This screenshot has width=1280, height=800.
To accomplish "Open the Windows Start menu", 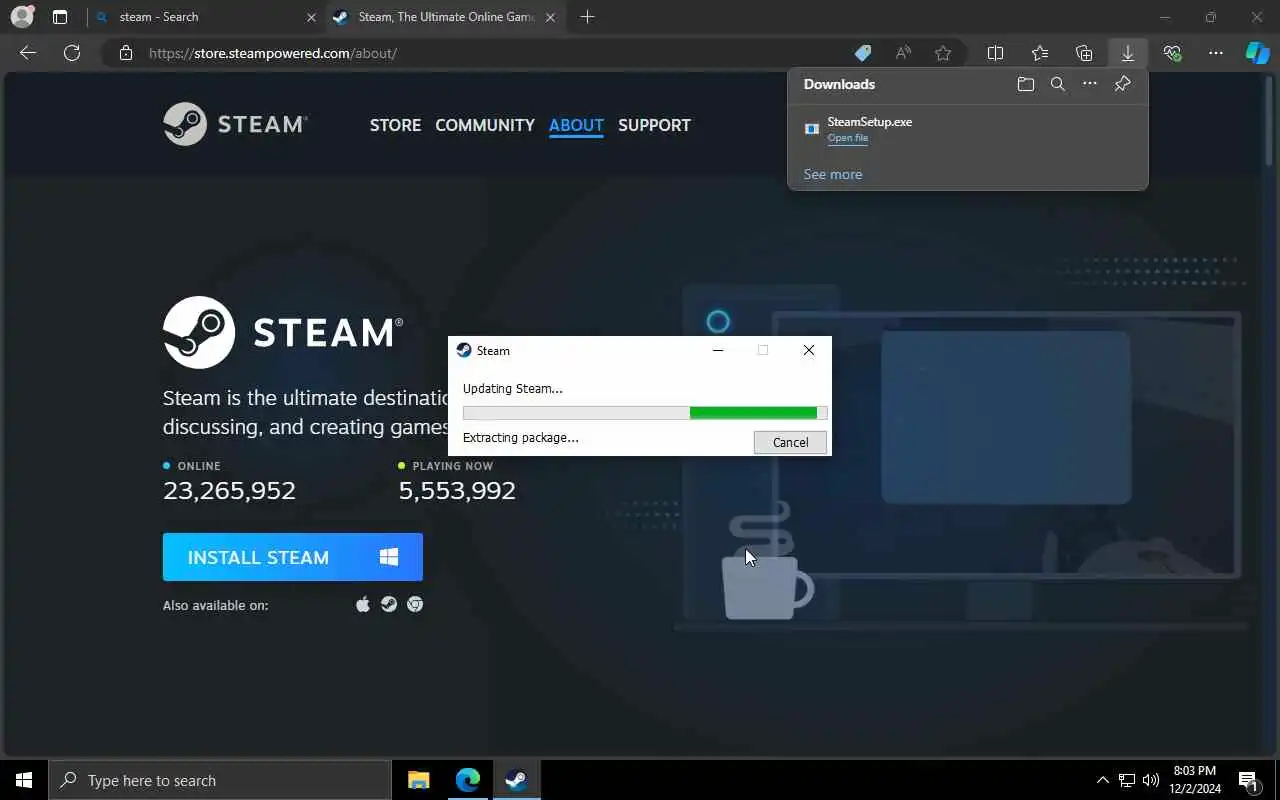I will point(24,780).
